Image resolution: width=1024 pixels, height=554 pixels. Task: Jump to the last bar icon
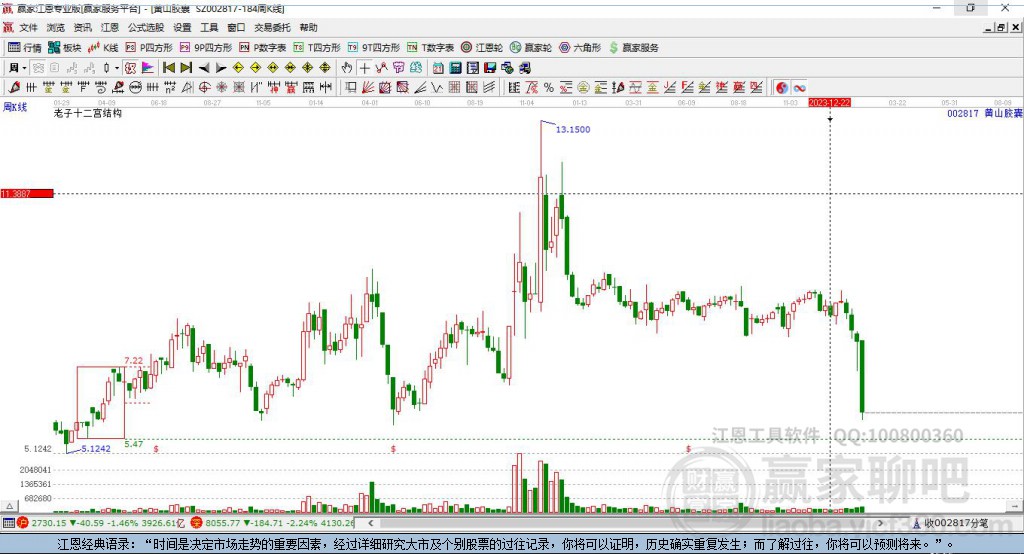(186, 68)
